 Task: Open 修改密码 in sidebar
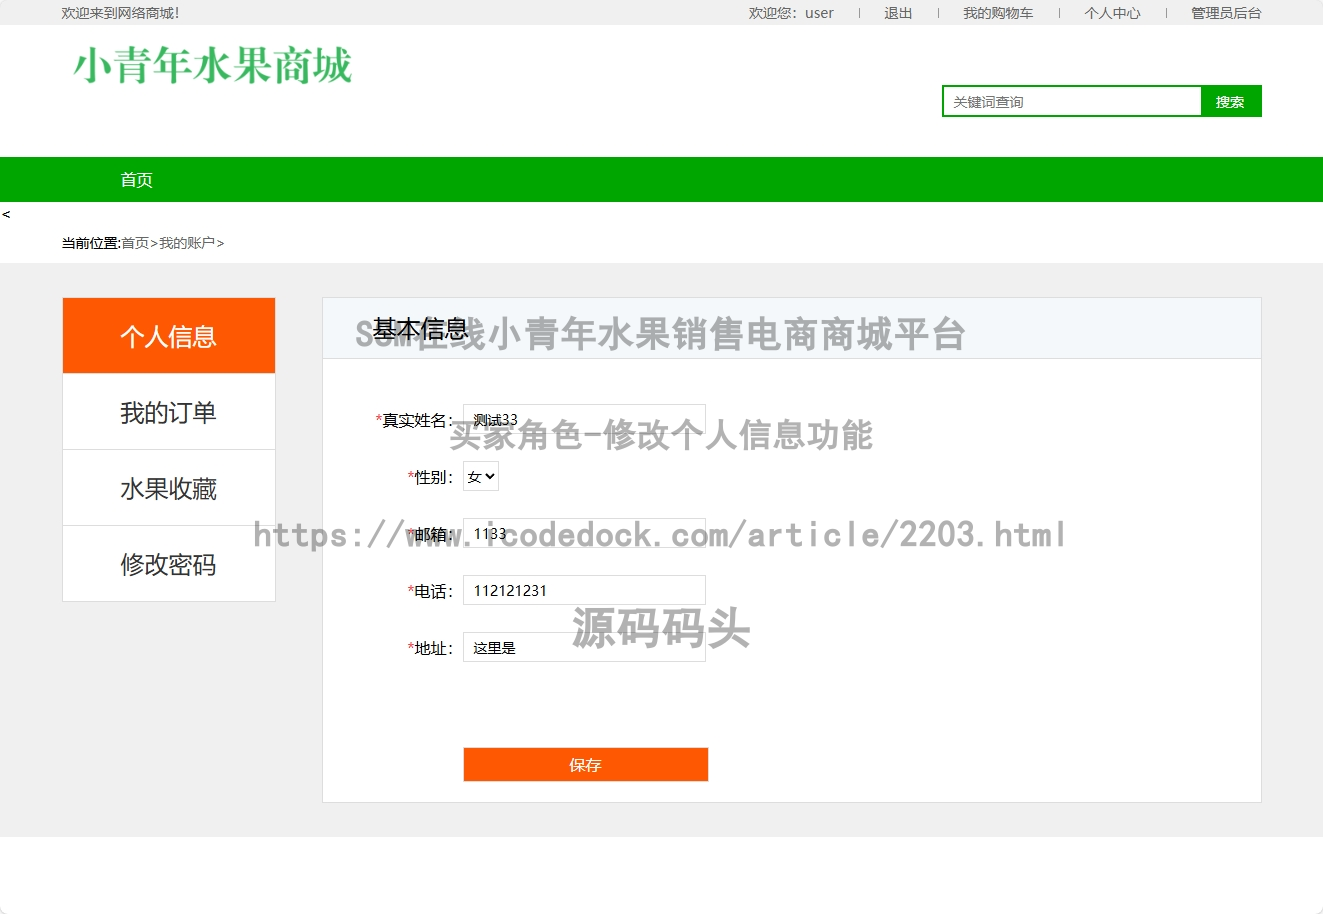pyautogui.click(x=169, y=564)
